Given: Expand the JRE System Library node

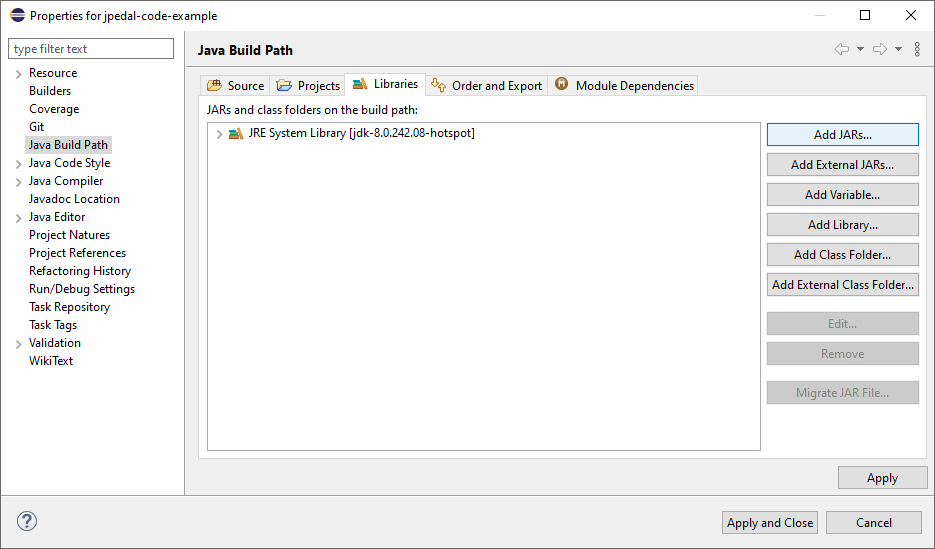Looking at the screenshot, I should pos(219,134).
